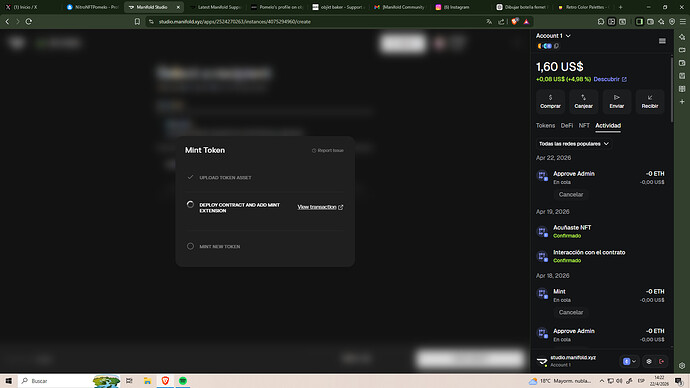Open sidebar settings gear
The width and height of the screenshot is (690, 388).
coord(682,366)
